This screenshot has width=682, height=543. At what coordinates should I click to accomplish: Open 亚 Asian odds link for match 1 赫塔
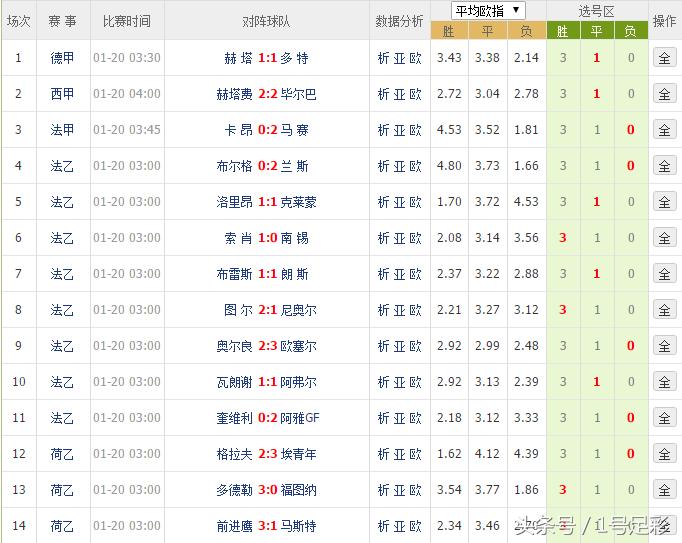point(399,58)
